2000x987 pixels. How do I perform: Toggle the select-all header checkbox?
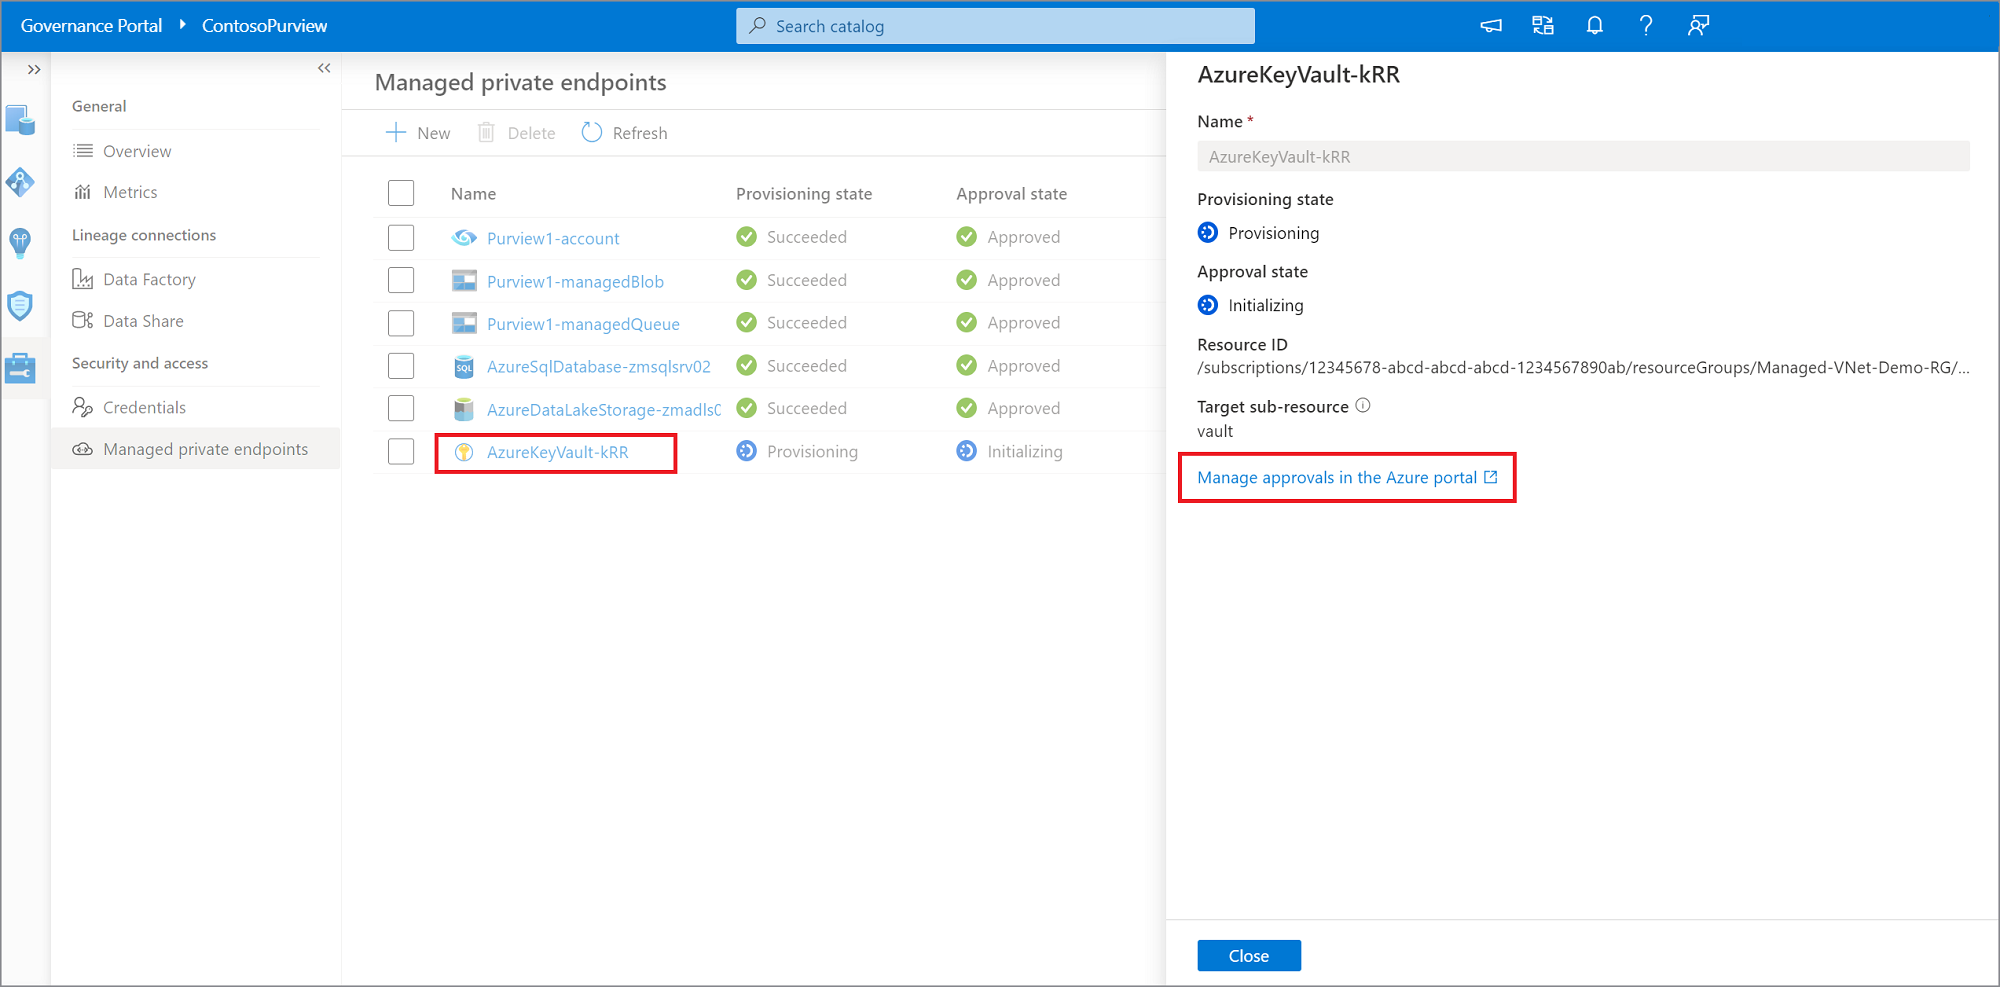(401, 193)
